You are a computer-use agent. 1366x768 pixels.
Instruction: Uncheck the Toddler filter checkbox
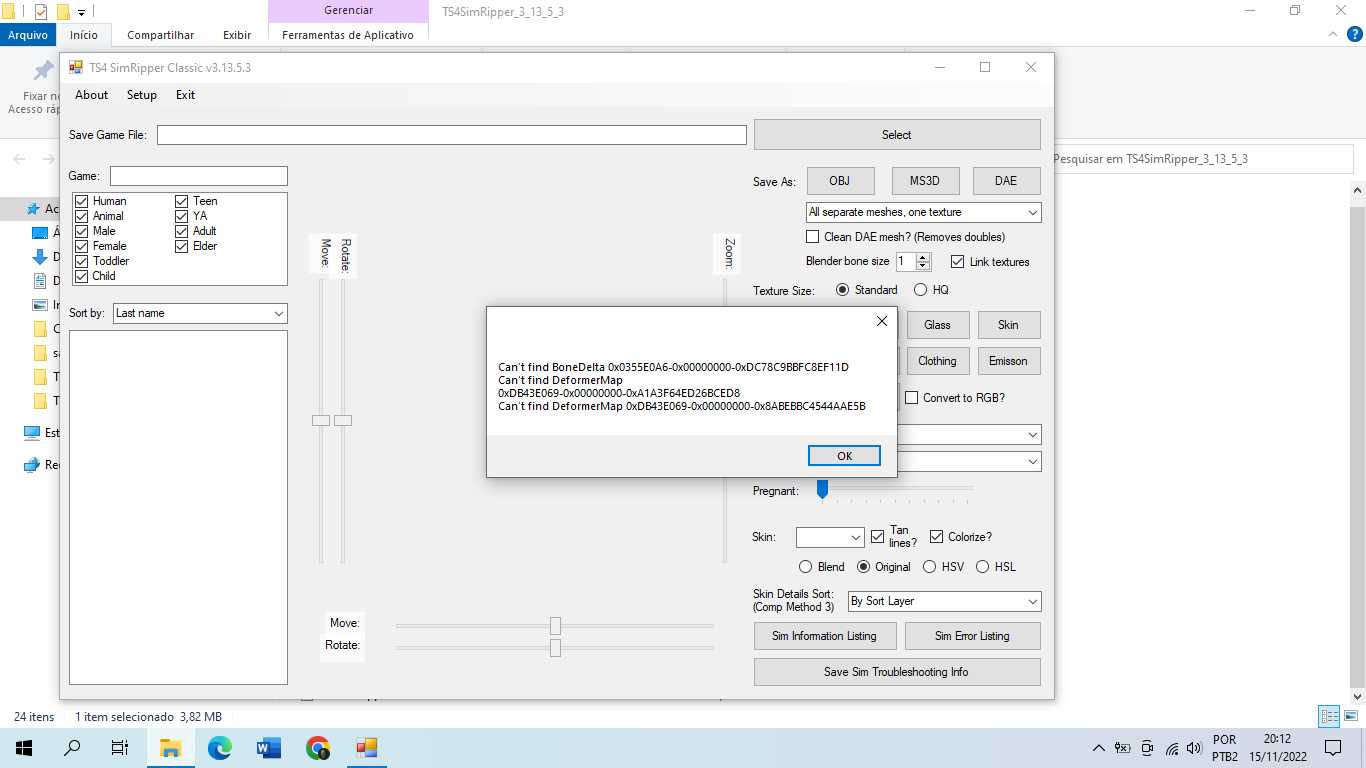point(81,261)
